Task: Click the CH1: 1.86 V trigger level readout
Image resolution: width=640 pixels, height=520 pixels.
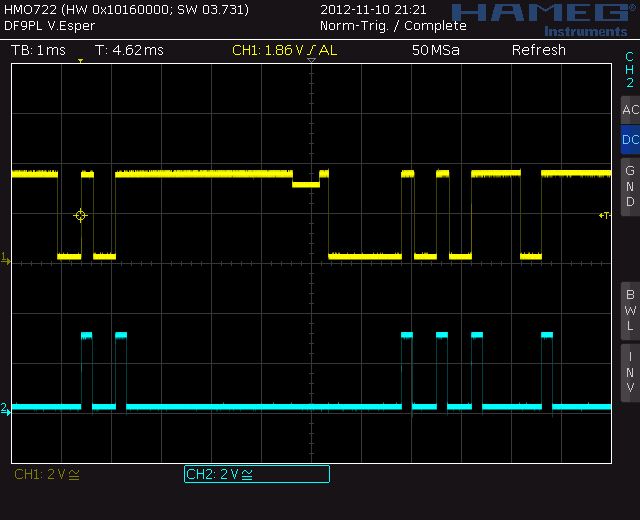Action: pos(284,50)
